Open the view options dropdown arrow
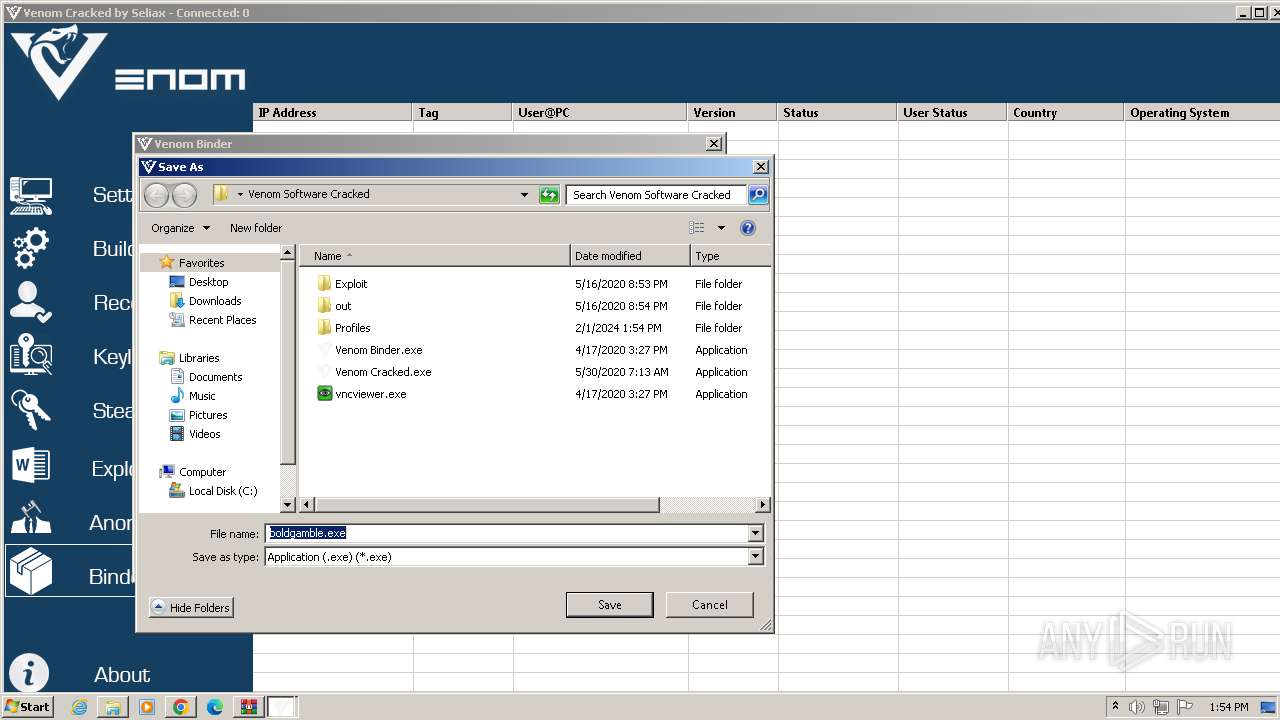The width and height of the screenshot is (1280, 720). [x=721, y=228]
